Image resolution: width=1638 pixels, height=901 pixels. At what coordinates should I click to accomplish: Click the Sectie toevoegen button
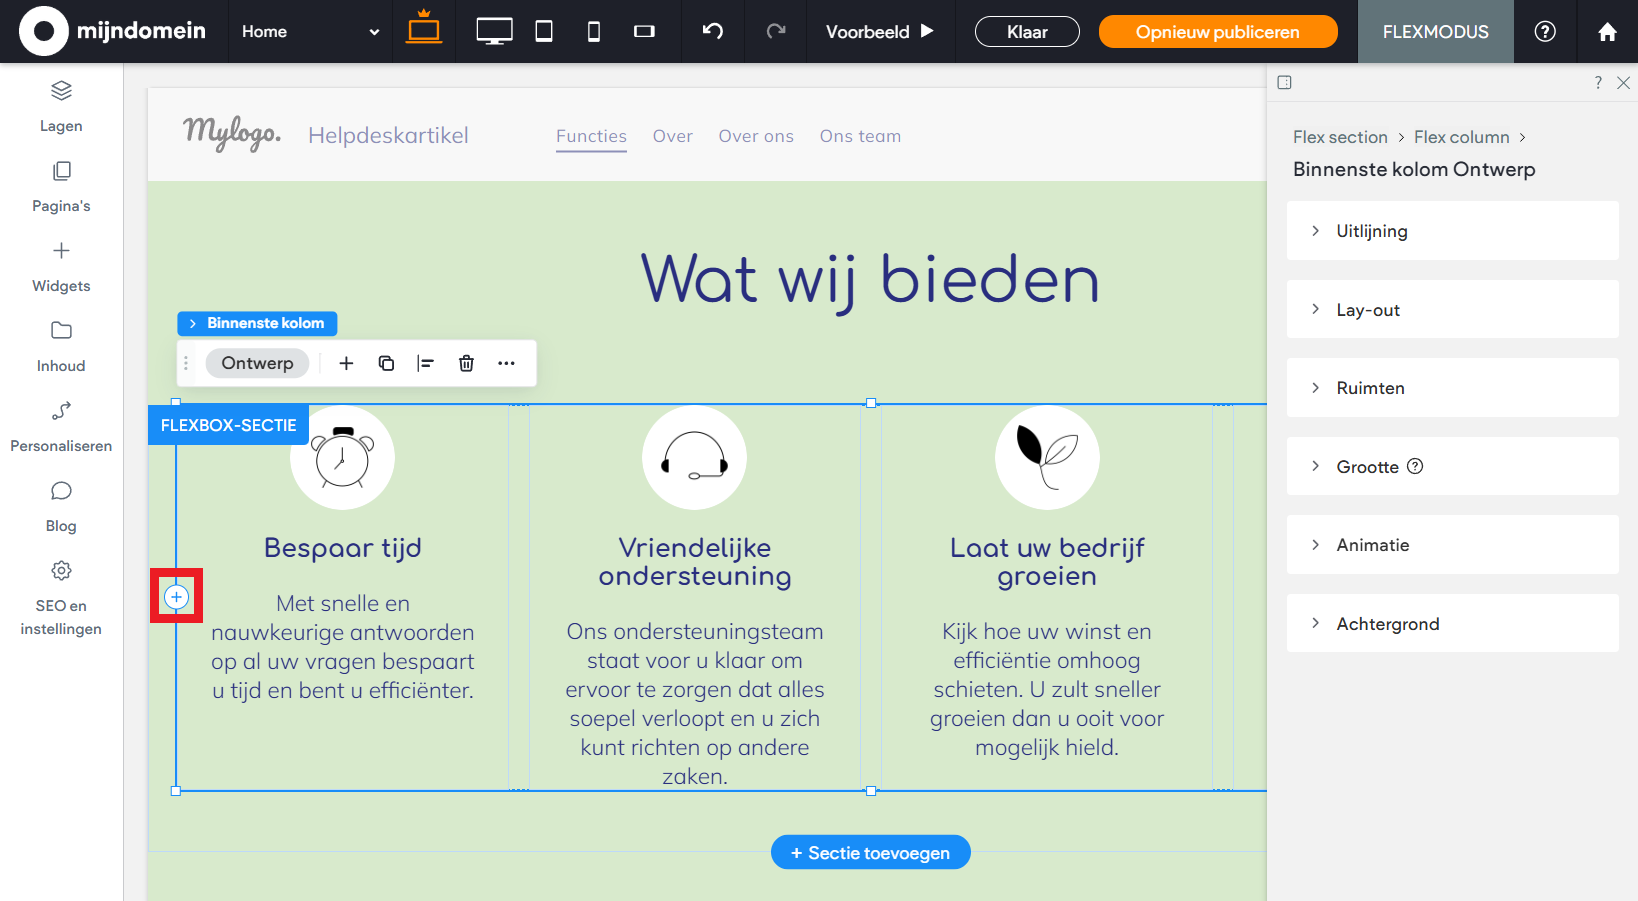[x=870, y=852]
